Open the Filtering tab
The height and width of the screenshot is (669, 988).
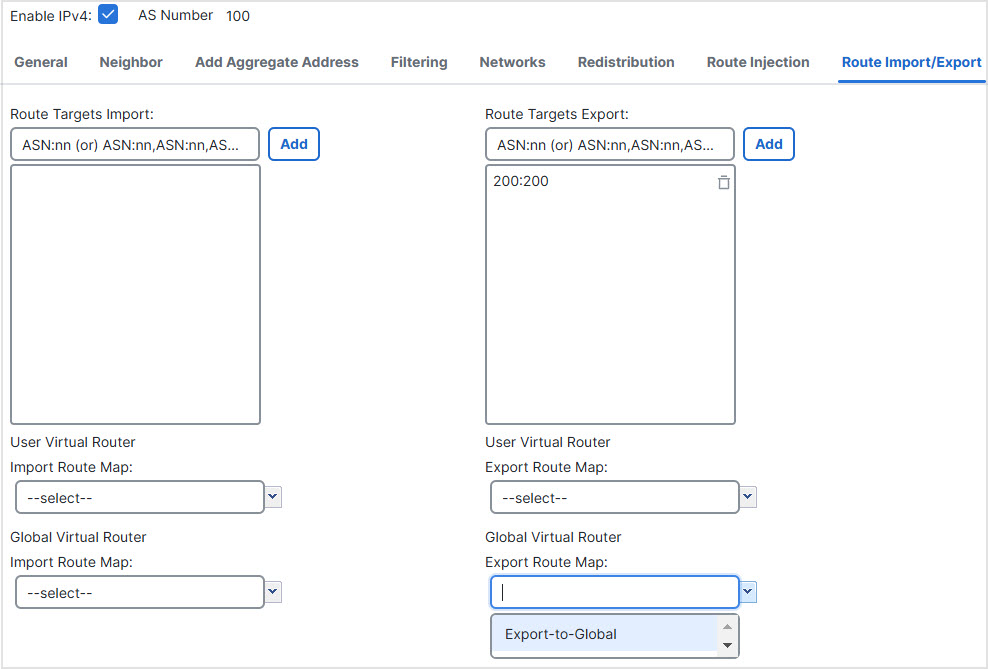tap(419, 62)
